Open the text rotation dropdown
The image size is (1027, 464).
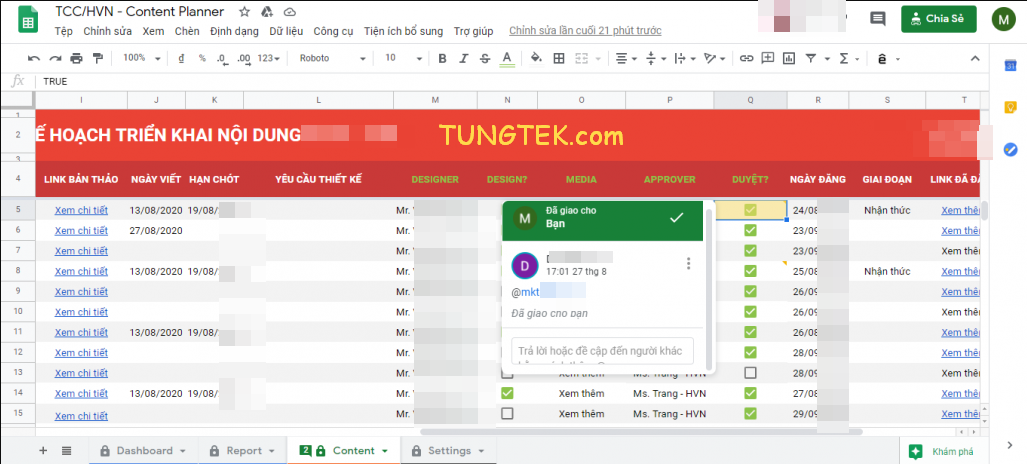coord(715,58)
